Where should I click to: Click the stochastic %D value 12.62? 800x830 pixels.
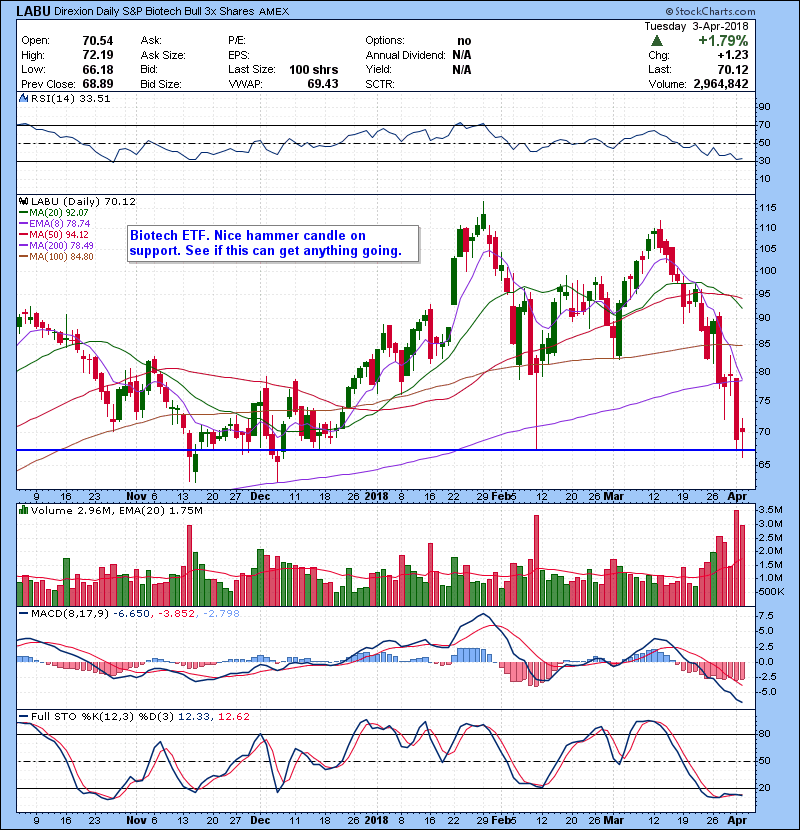click(x=233, y=717)
